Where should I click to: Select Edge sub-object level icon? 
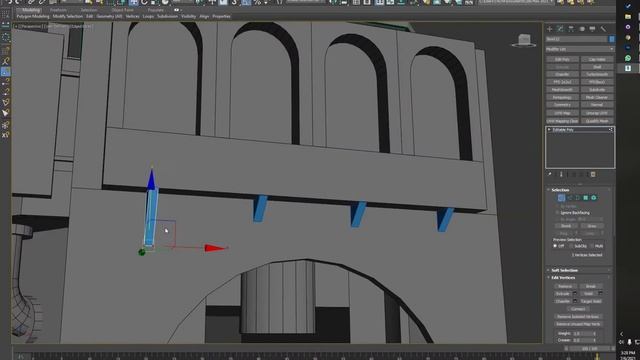[x=569, y=198]
